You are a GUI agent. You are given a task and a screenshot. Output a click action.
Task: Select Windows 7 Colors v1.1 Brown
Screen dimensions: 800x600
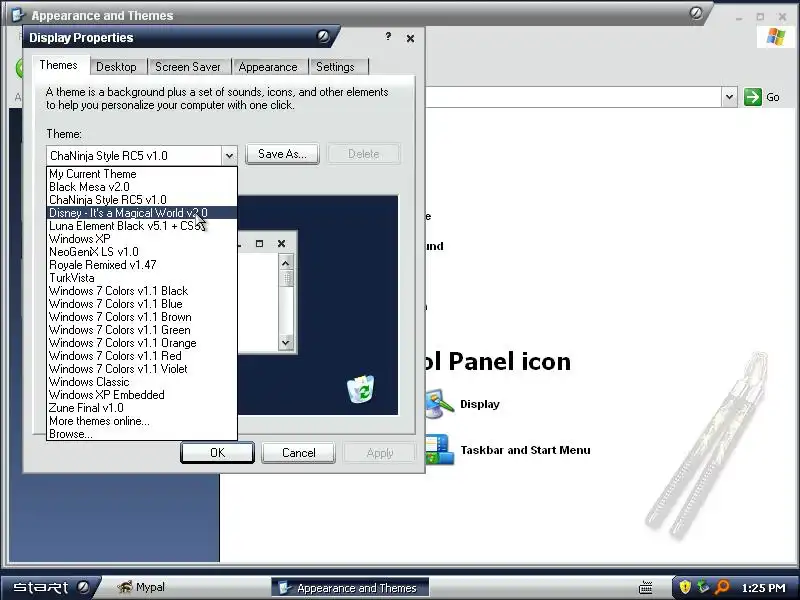pos(142,317)
